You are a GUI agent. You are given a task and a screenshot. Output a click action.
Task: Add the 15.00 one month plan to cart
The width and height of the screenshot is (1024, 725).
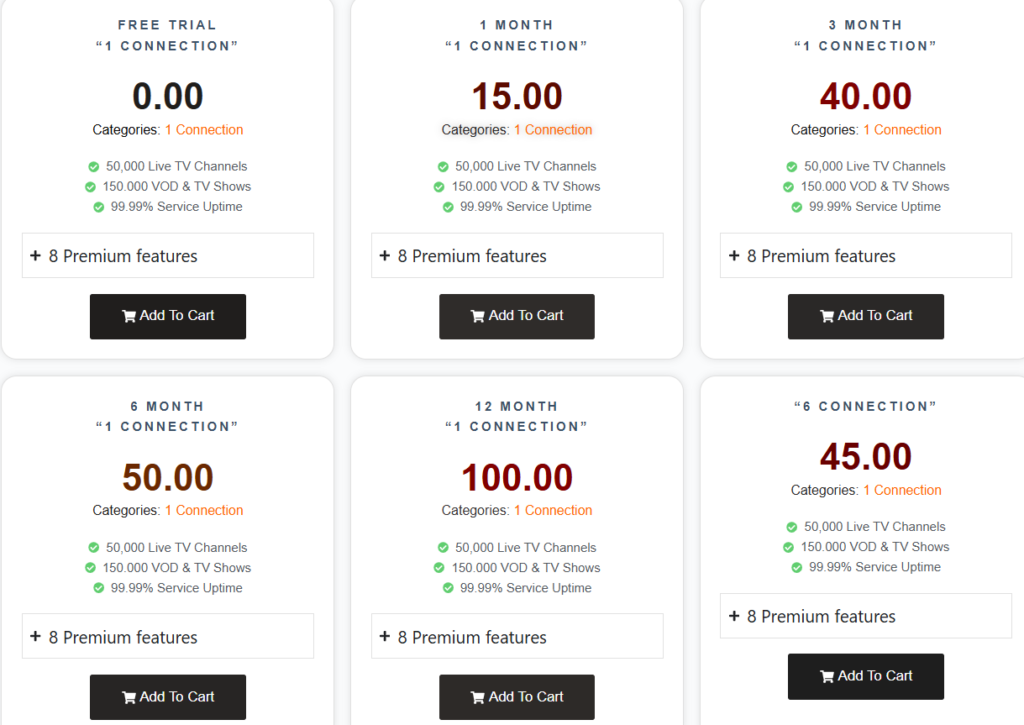(x=517, y=316)
